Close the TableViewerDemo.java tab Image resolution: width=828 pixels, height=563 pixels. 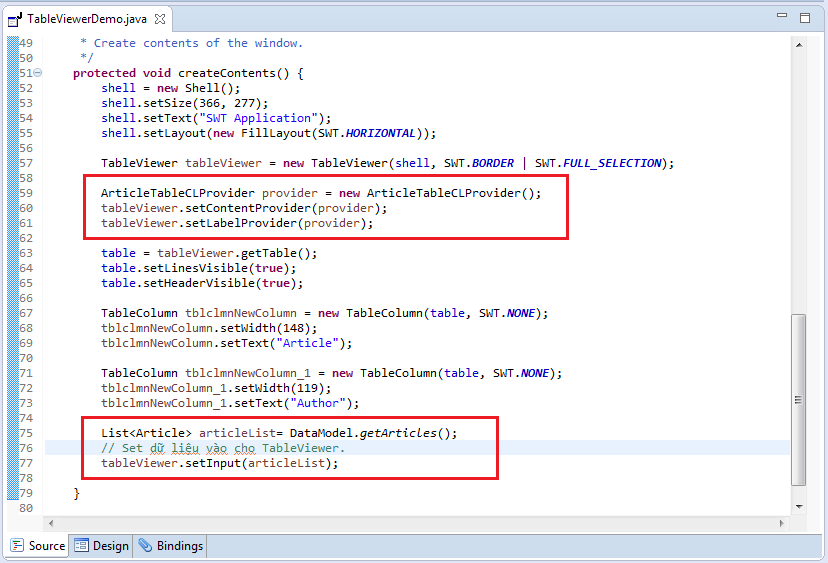pyautogui.click(x=160, y=19)
